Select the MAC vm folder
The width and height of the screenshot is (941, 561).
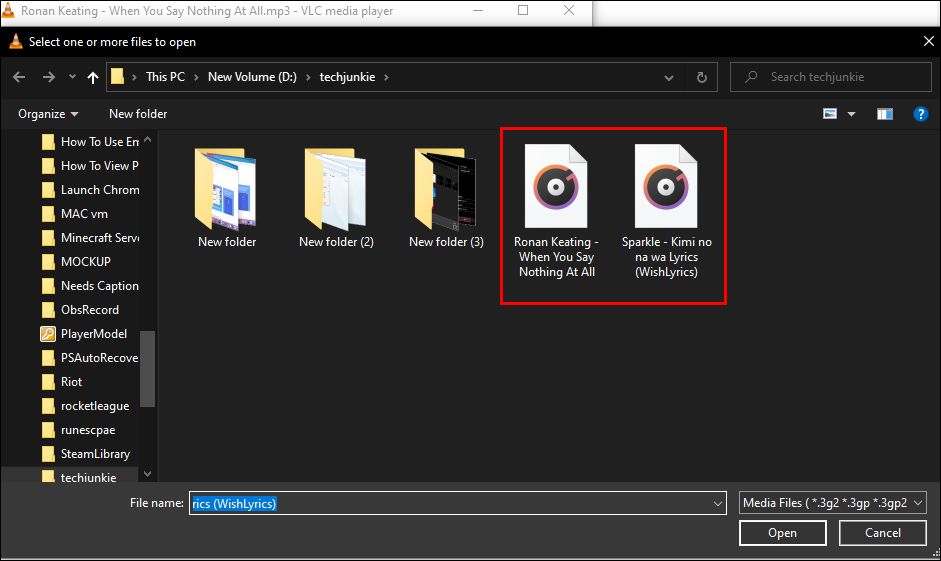coord(75,214)
